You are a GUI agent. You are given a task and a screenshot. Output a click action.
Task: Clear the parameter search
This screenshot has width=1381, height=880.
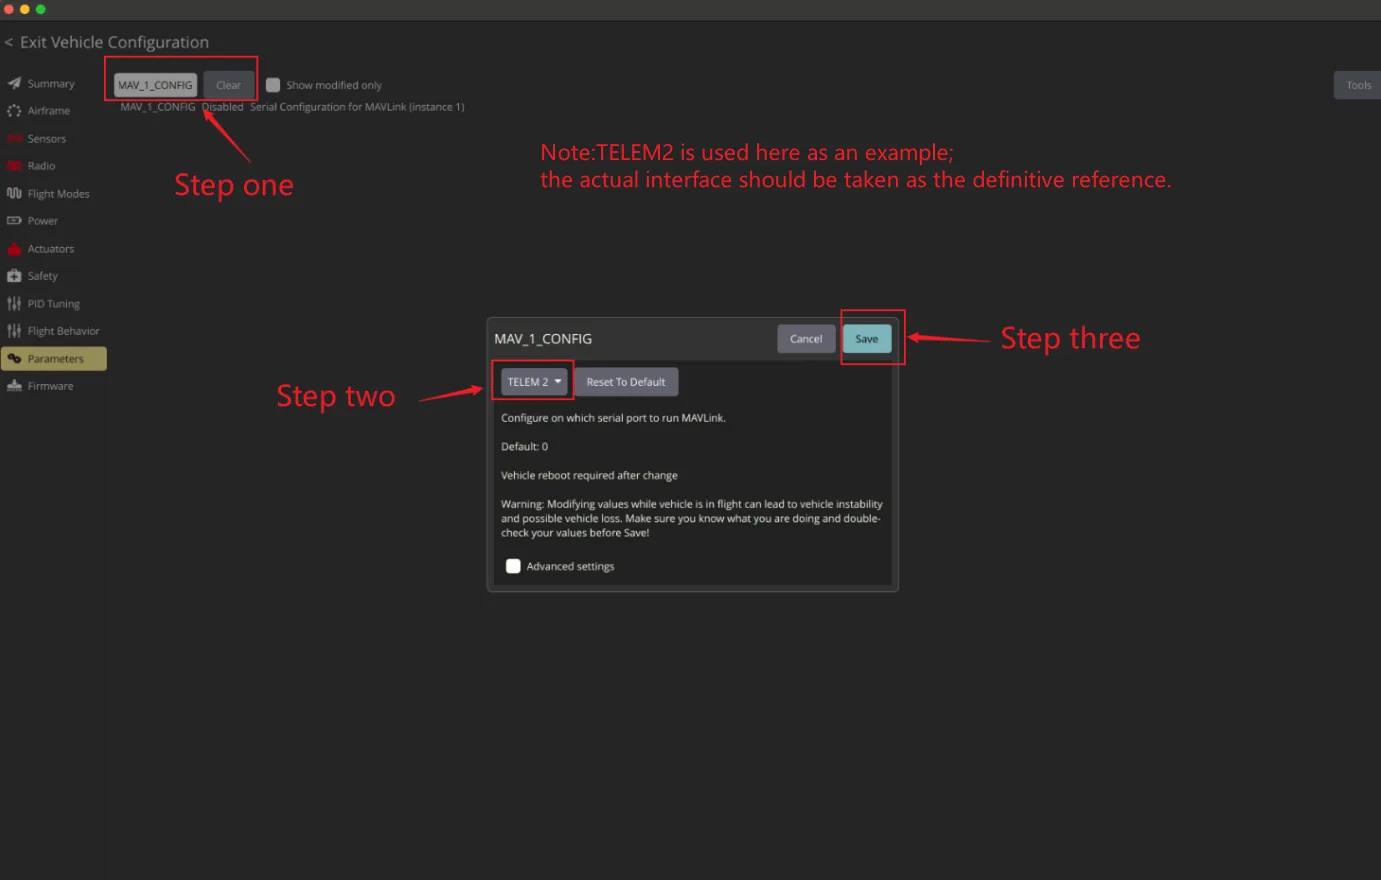[x=229, y=85]
